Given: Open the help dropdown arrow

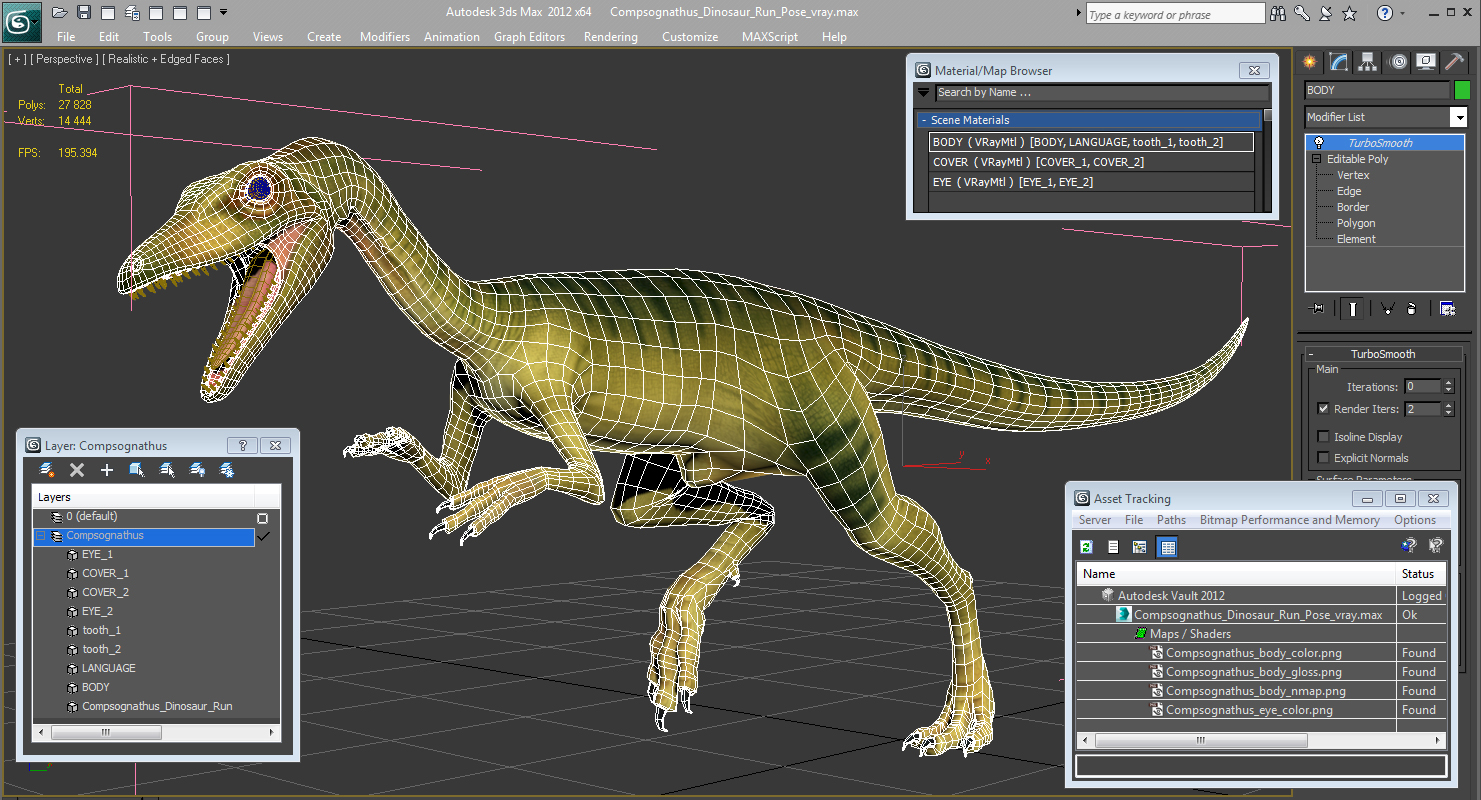Looking at the screenshot, I should (1403, 14).
